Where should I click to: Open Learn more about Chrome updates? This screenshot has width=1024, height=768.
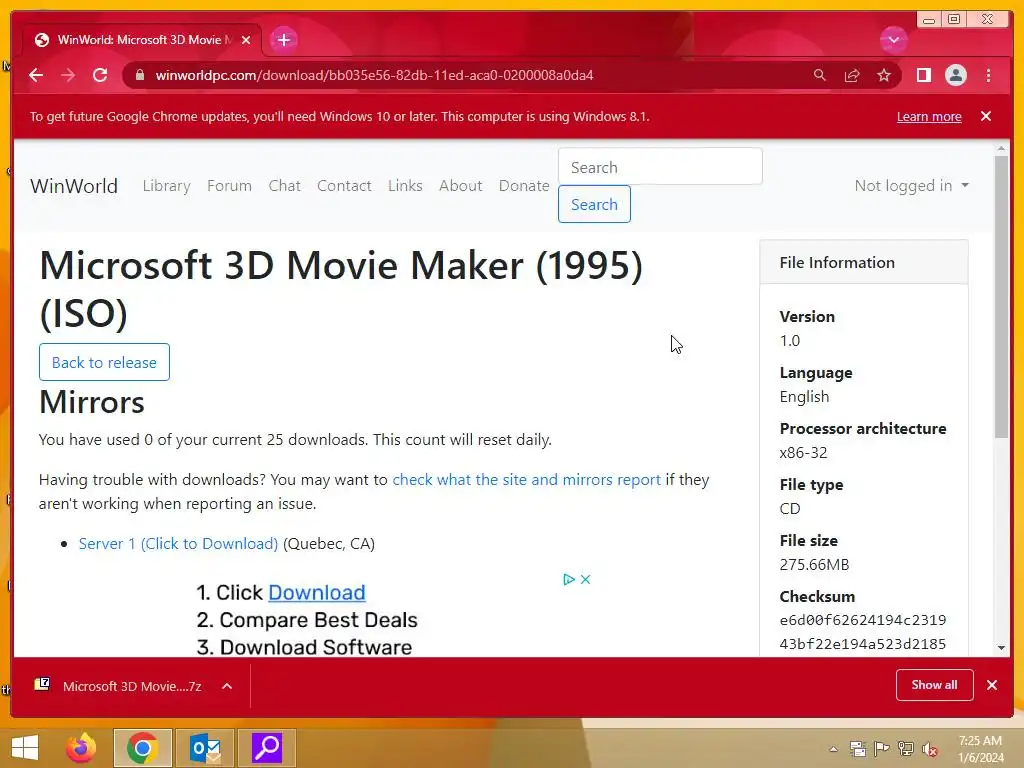(929, 116)
